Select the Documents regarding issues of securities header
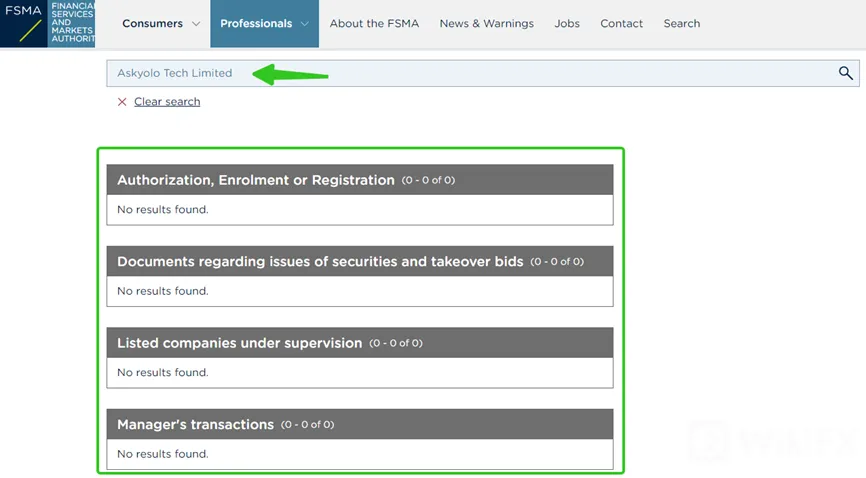The width and height of the screenshot is (866, 478). click(360, 261)
